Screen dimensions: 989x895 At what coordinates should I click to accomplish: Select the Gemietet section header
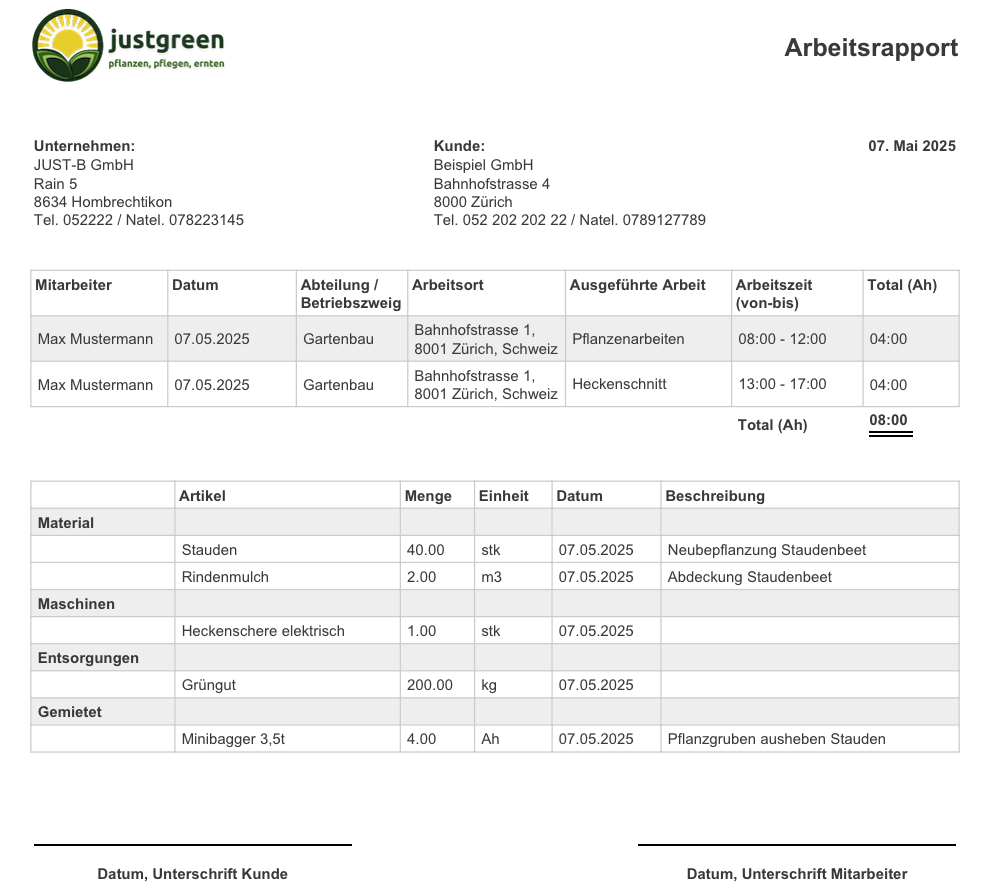point(66,711)
